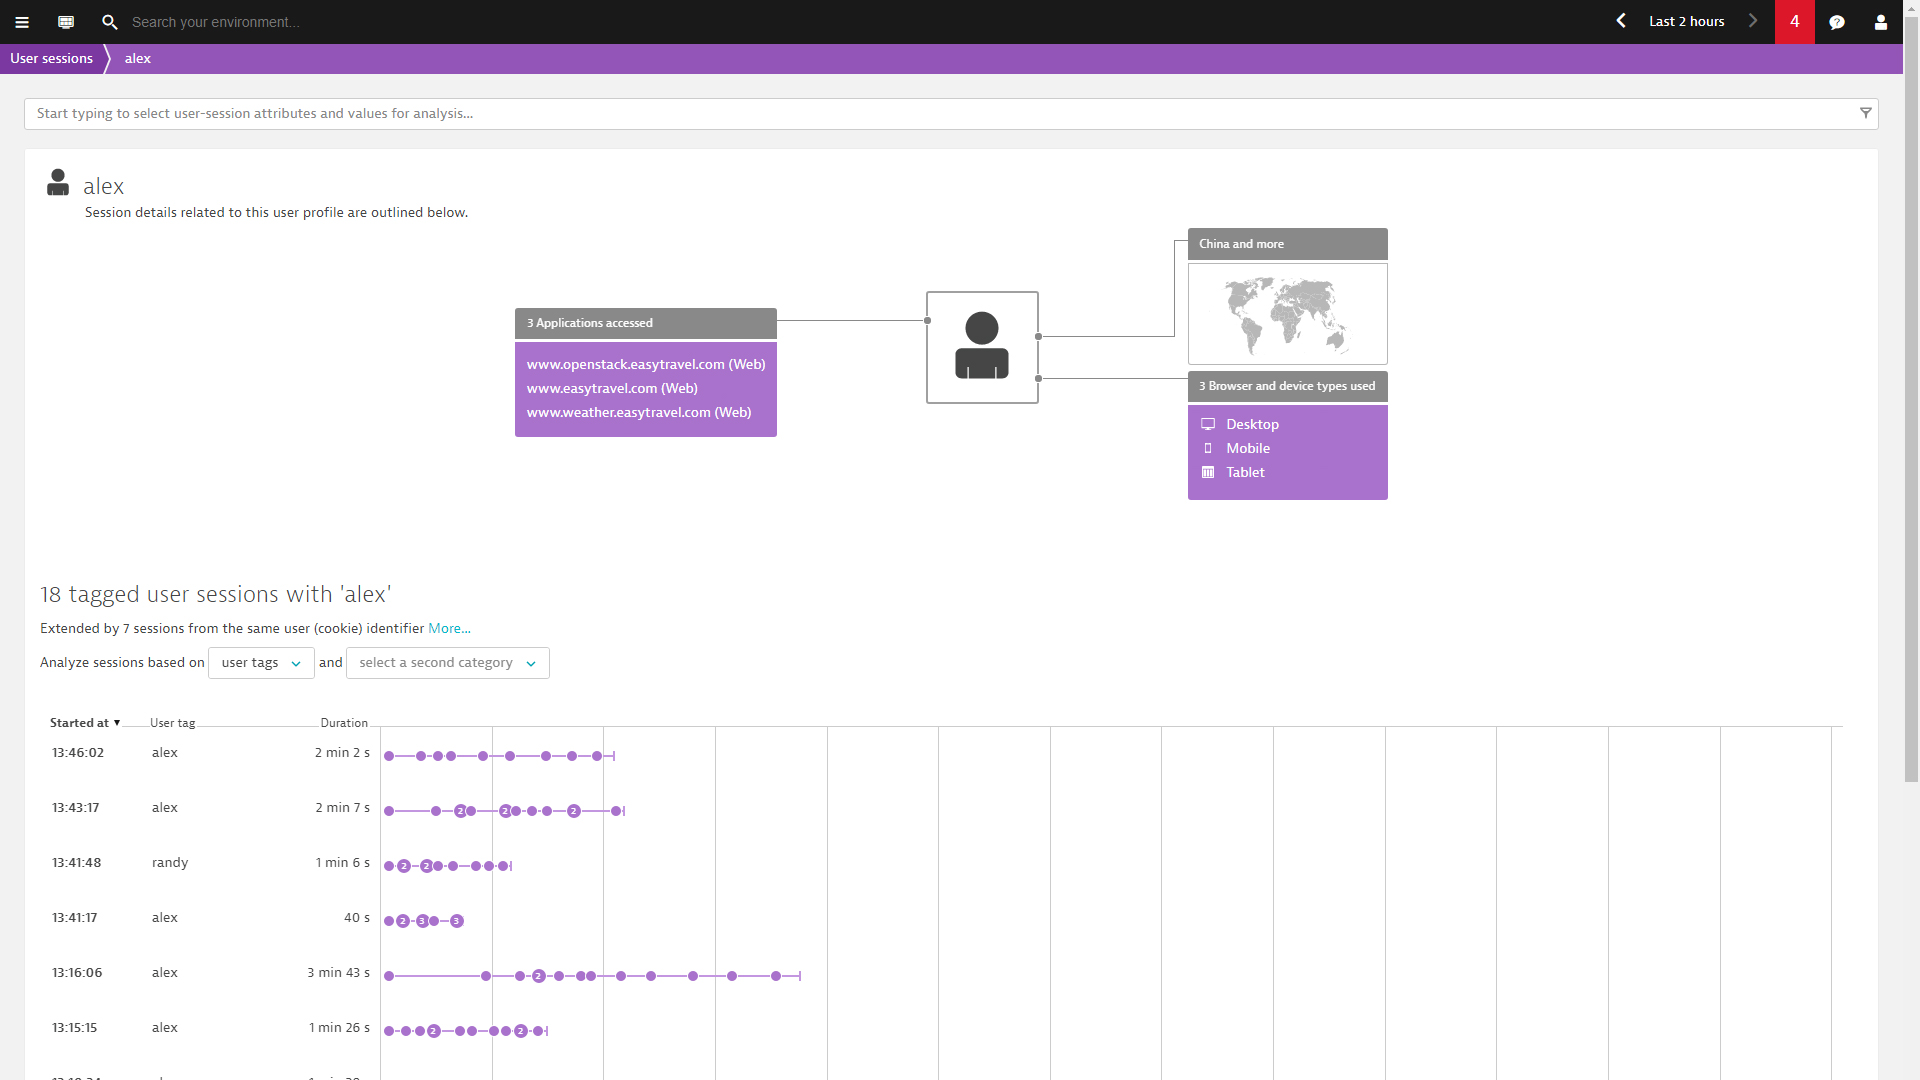This screenshot has width=1920, height=1080.
Task: Click the China and more header
Action: coord(1287,244)
